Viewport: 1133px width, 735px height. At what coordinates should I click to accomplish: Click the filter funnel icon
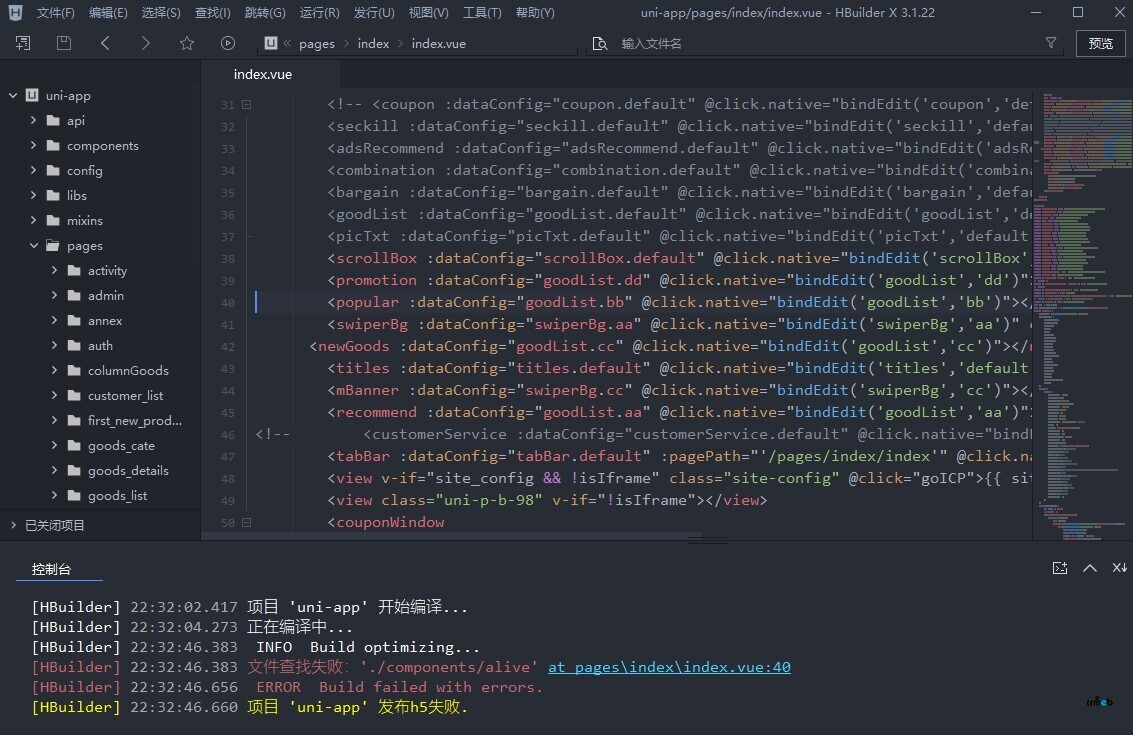[x=1051, y=43]
